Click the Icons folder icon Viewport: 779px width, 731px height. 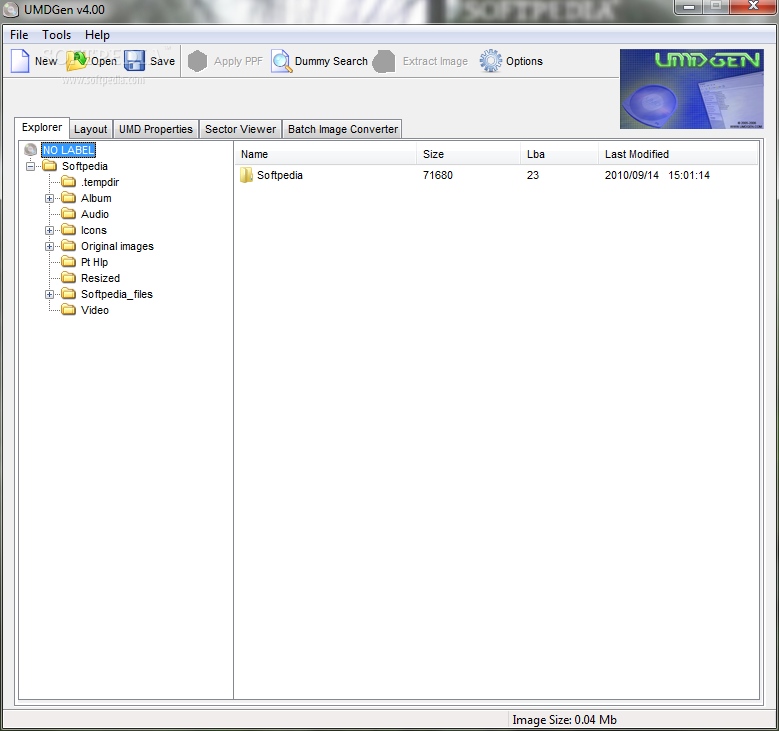click(x=69, y=230)
